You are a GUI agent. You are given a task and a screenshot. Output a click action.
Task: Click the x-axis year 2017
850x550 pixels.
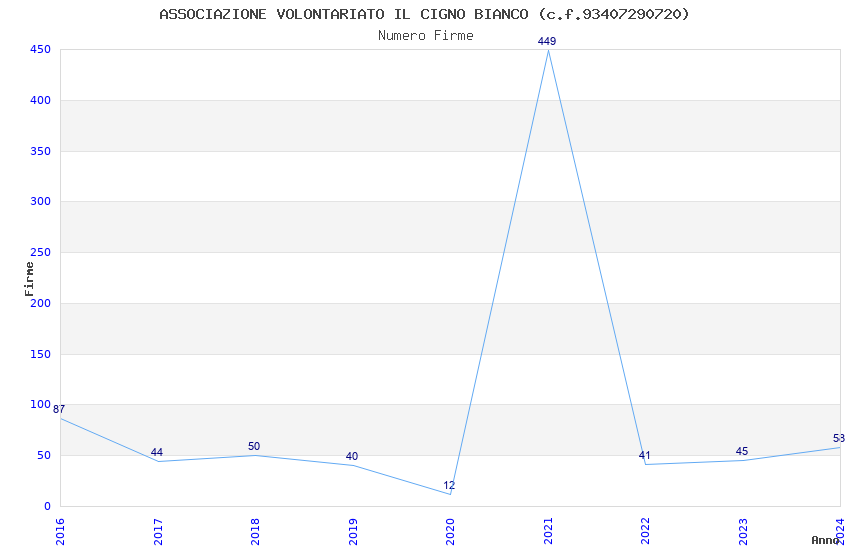pos(158,532)
